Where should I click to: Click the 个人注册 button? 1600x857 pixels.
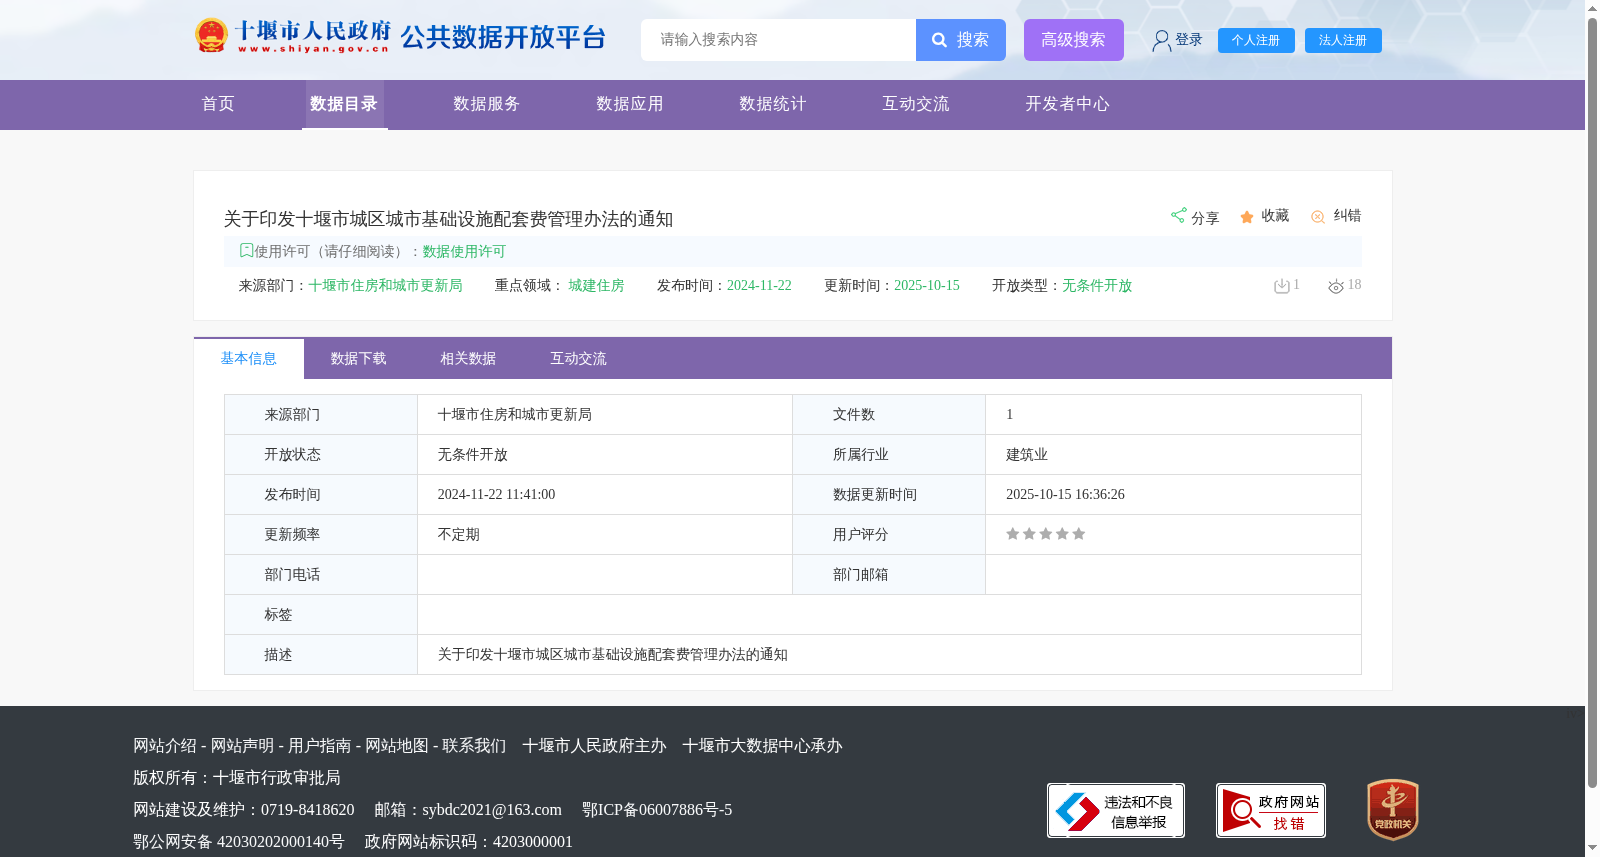(1256, 41)
